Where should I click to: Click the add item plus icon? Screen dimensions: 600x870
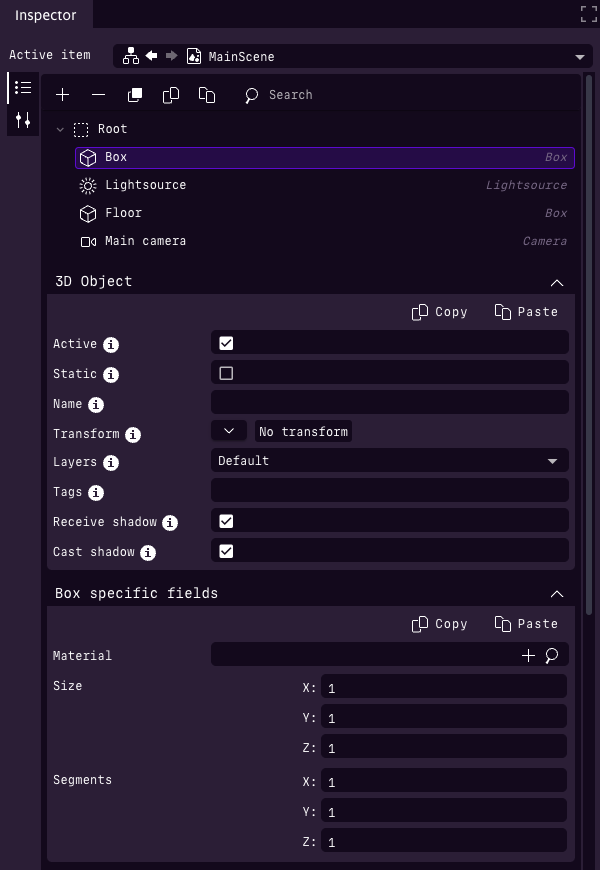63,94
